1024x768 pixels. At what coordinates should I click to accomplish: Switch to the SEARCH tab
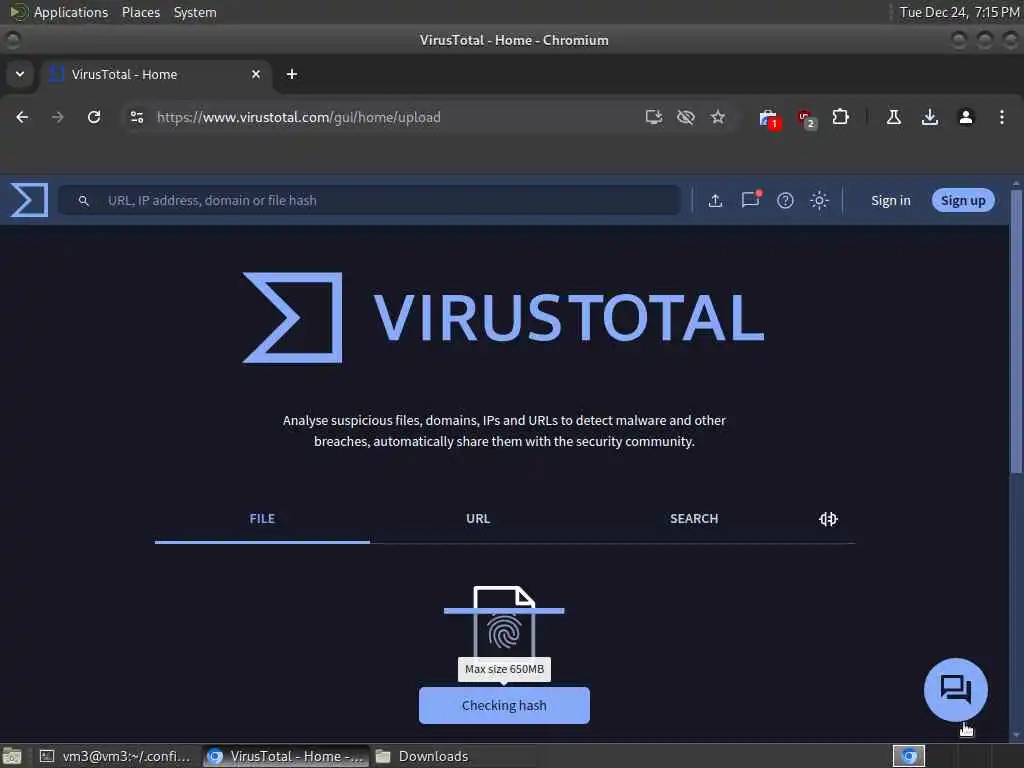click(694, 519)
